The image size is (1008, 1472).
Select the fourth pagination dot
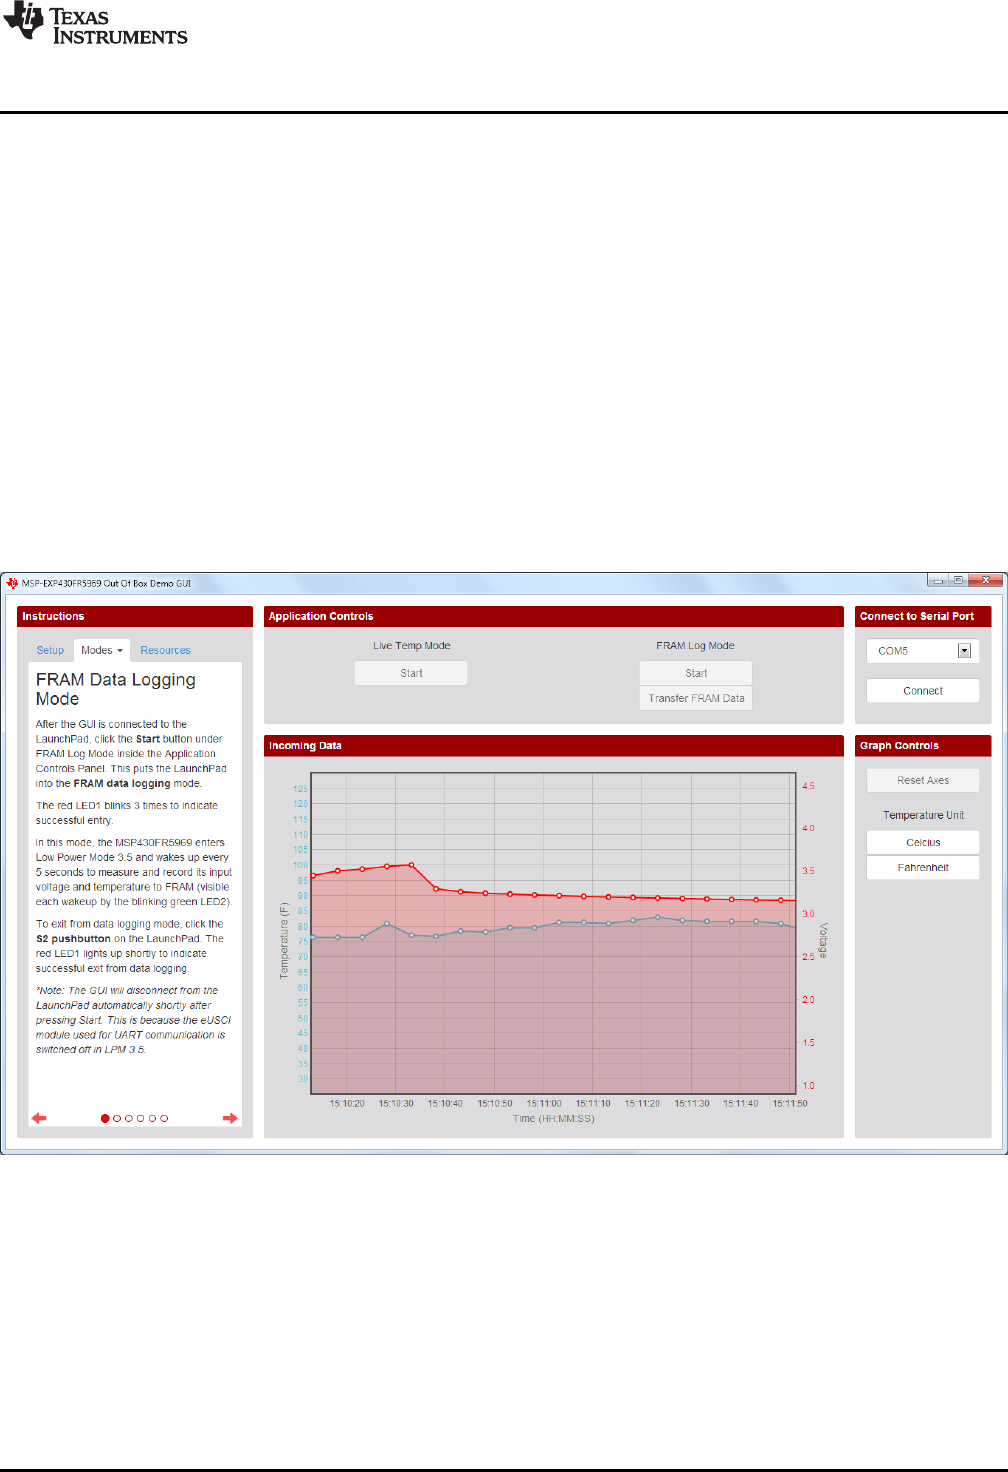pos(141,1118)
